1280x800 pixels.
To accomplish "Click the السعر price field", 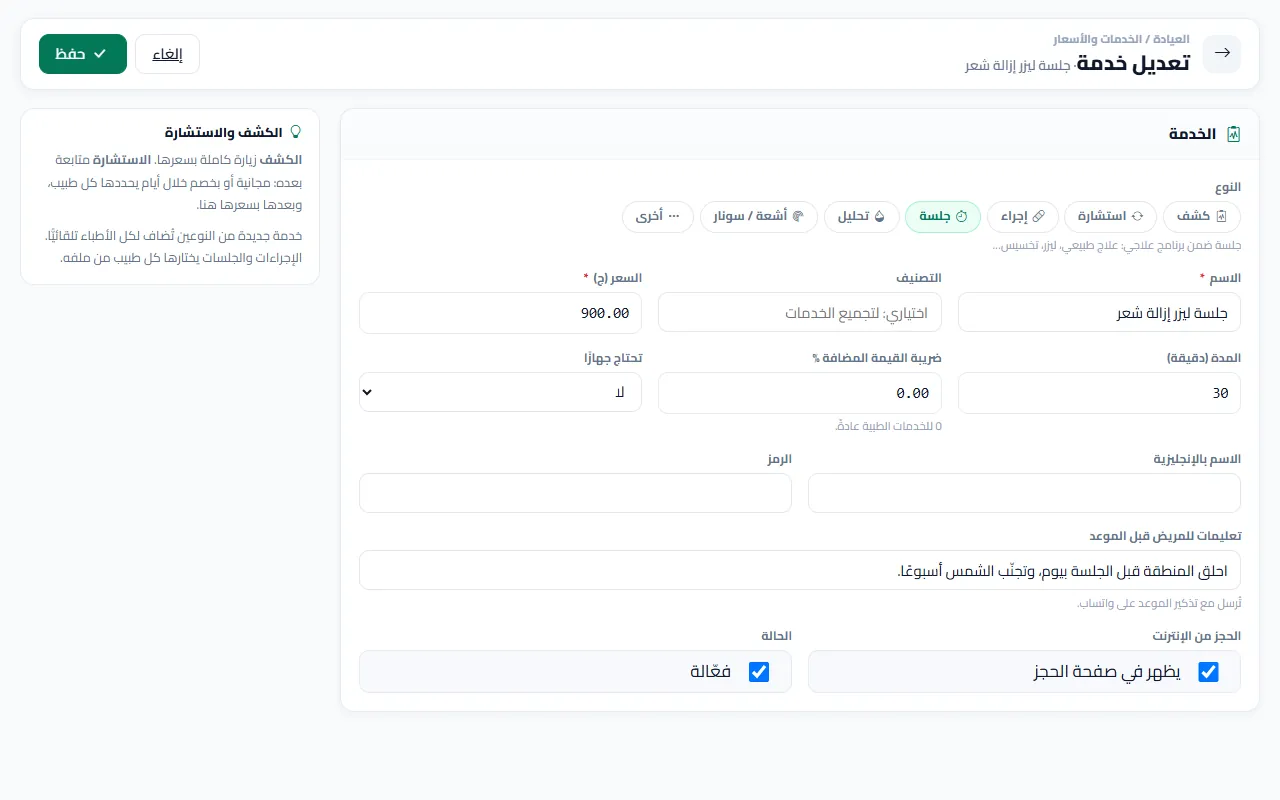I will click(x=500, y=313).
